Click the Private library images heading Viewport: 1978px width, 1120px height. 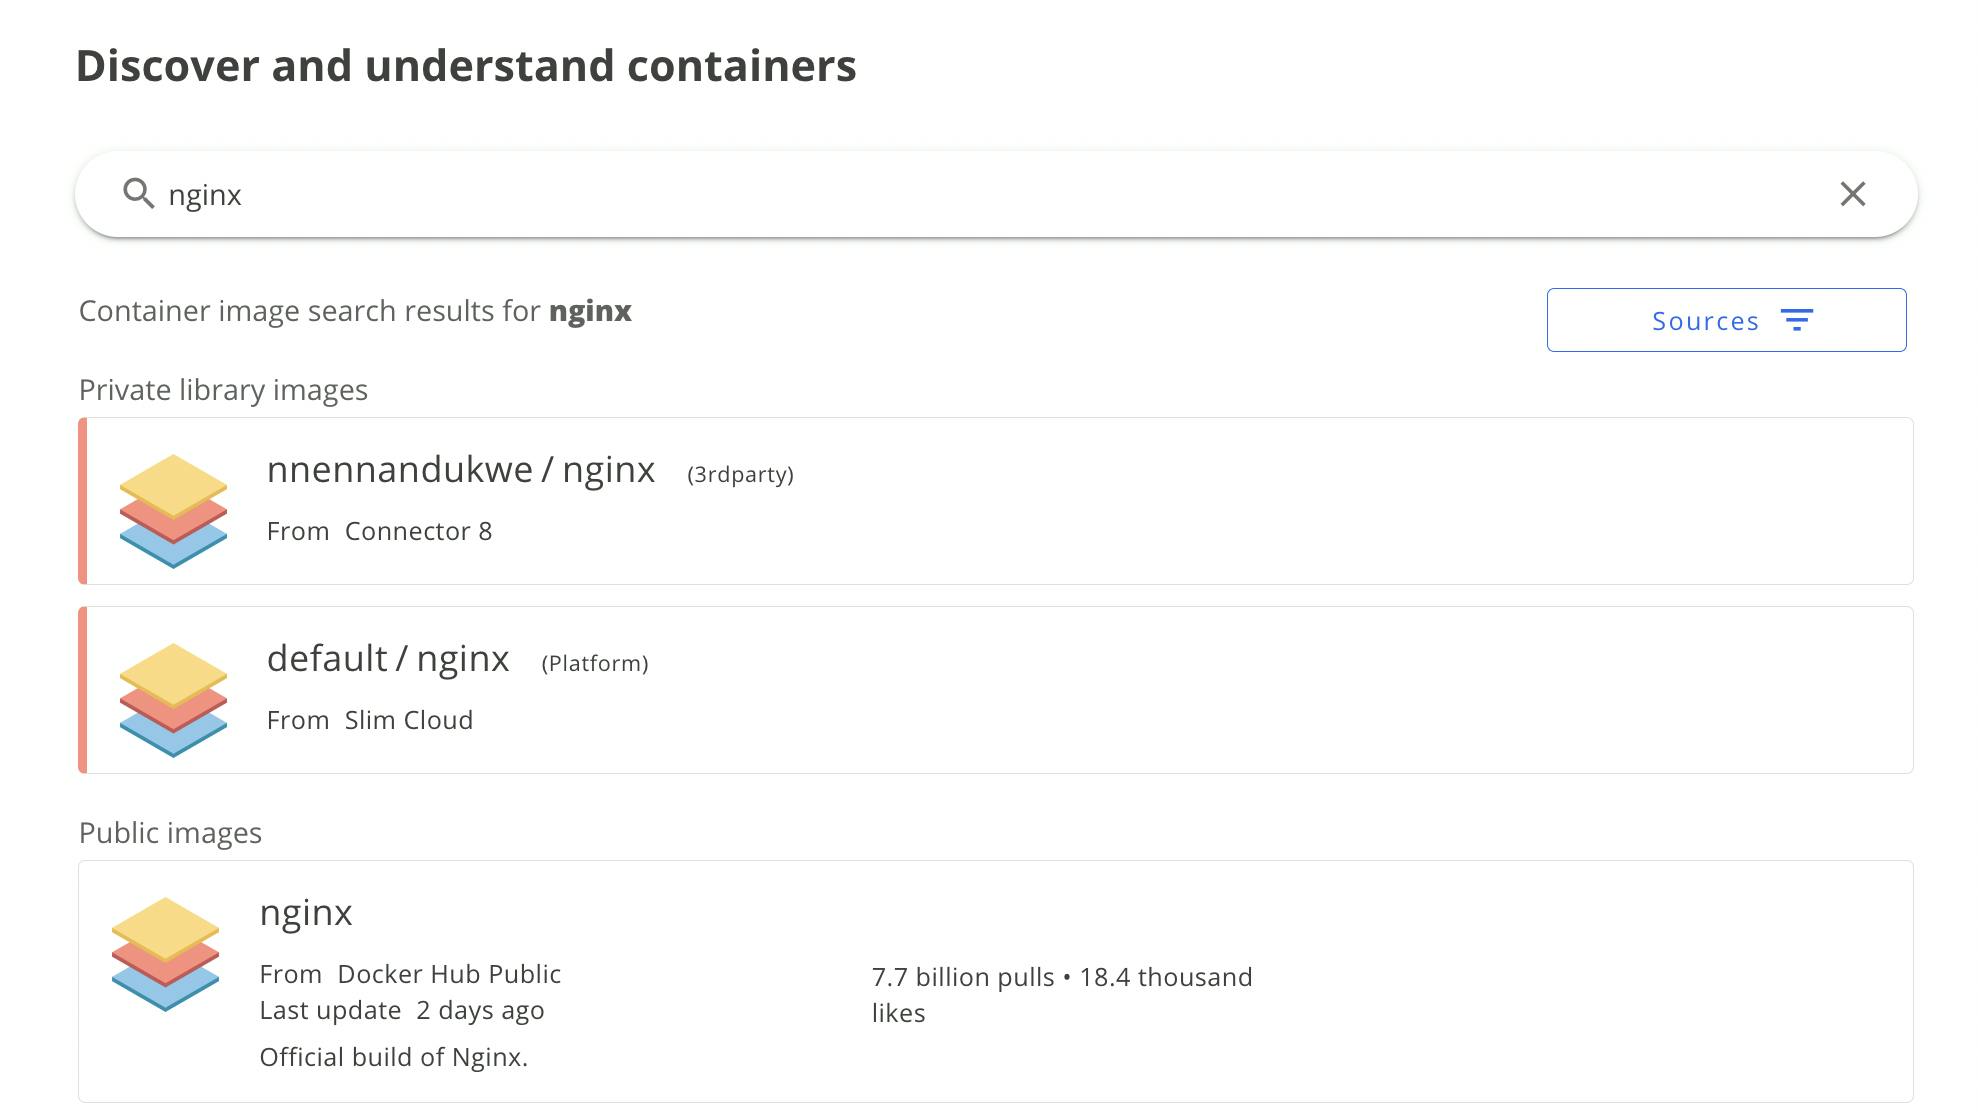click(223, 390)
